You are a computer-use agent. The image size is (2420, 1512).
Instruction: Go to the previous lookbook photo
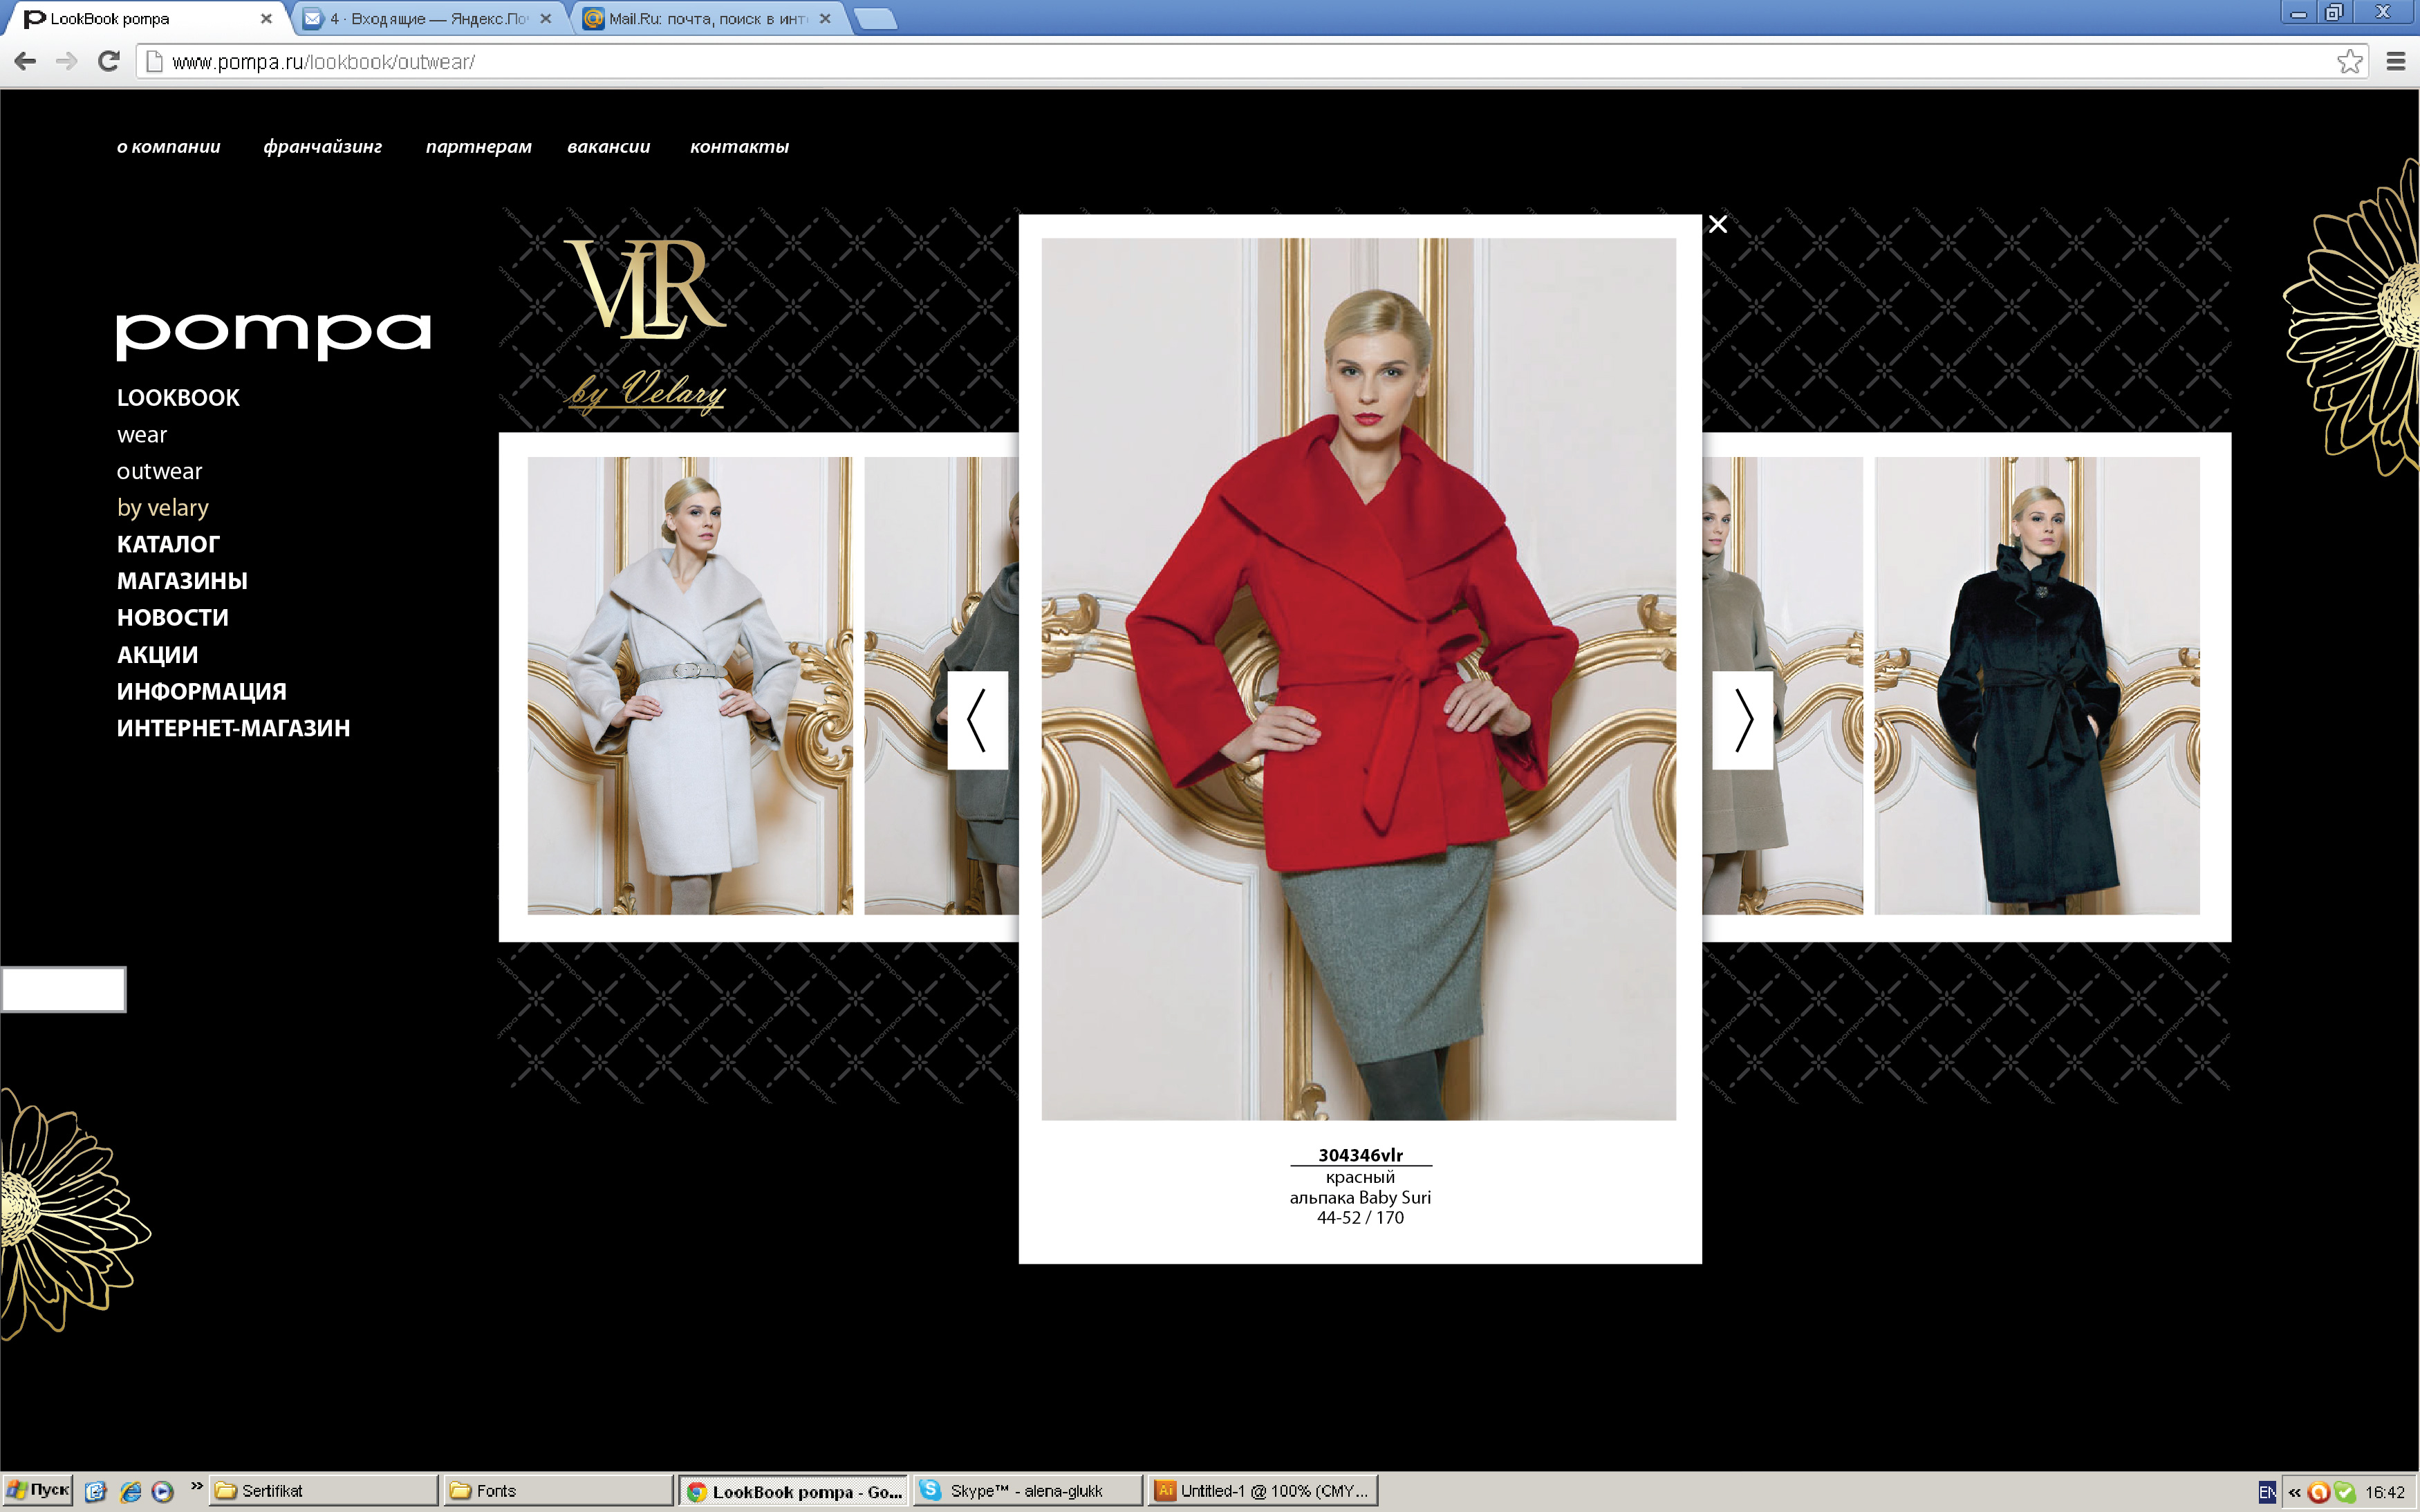tap(977, 719)
